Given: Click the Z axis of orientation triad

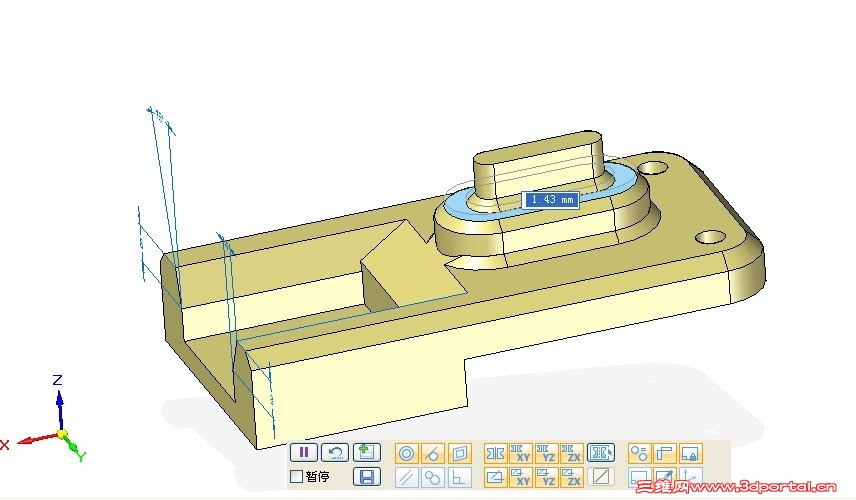Looking at the screenshot, I should point(60,404).
